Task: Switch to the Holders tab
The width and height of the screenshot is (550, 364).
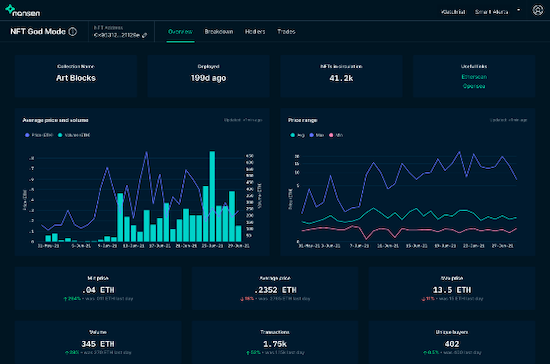Action: click(255, 32)
